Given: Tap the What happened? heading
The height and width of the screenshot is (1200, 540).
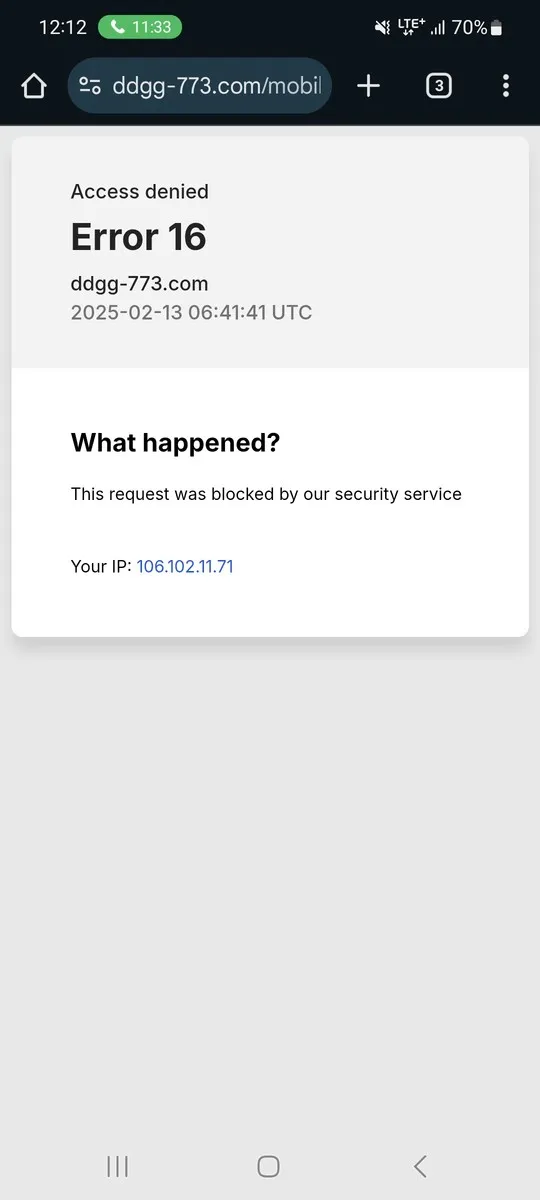Looking at the screenshot, I should pyautogui.click(x=175, y=443).
